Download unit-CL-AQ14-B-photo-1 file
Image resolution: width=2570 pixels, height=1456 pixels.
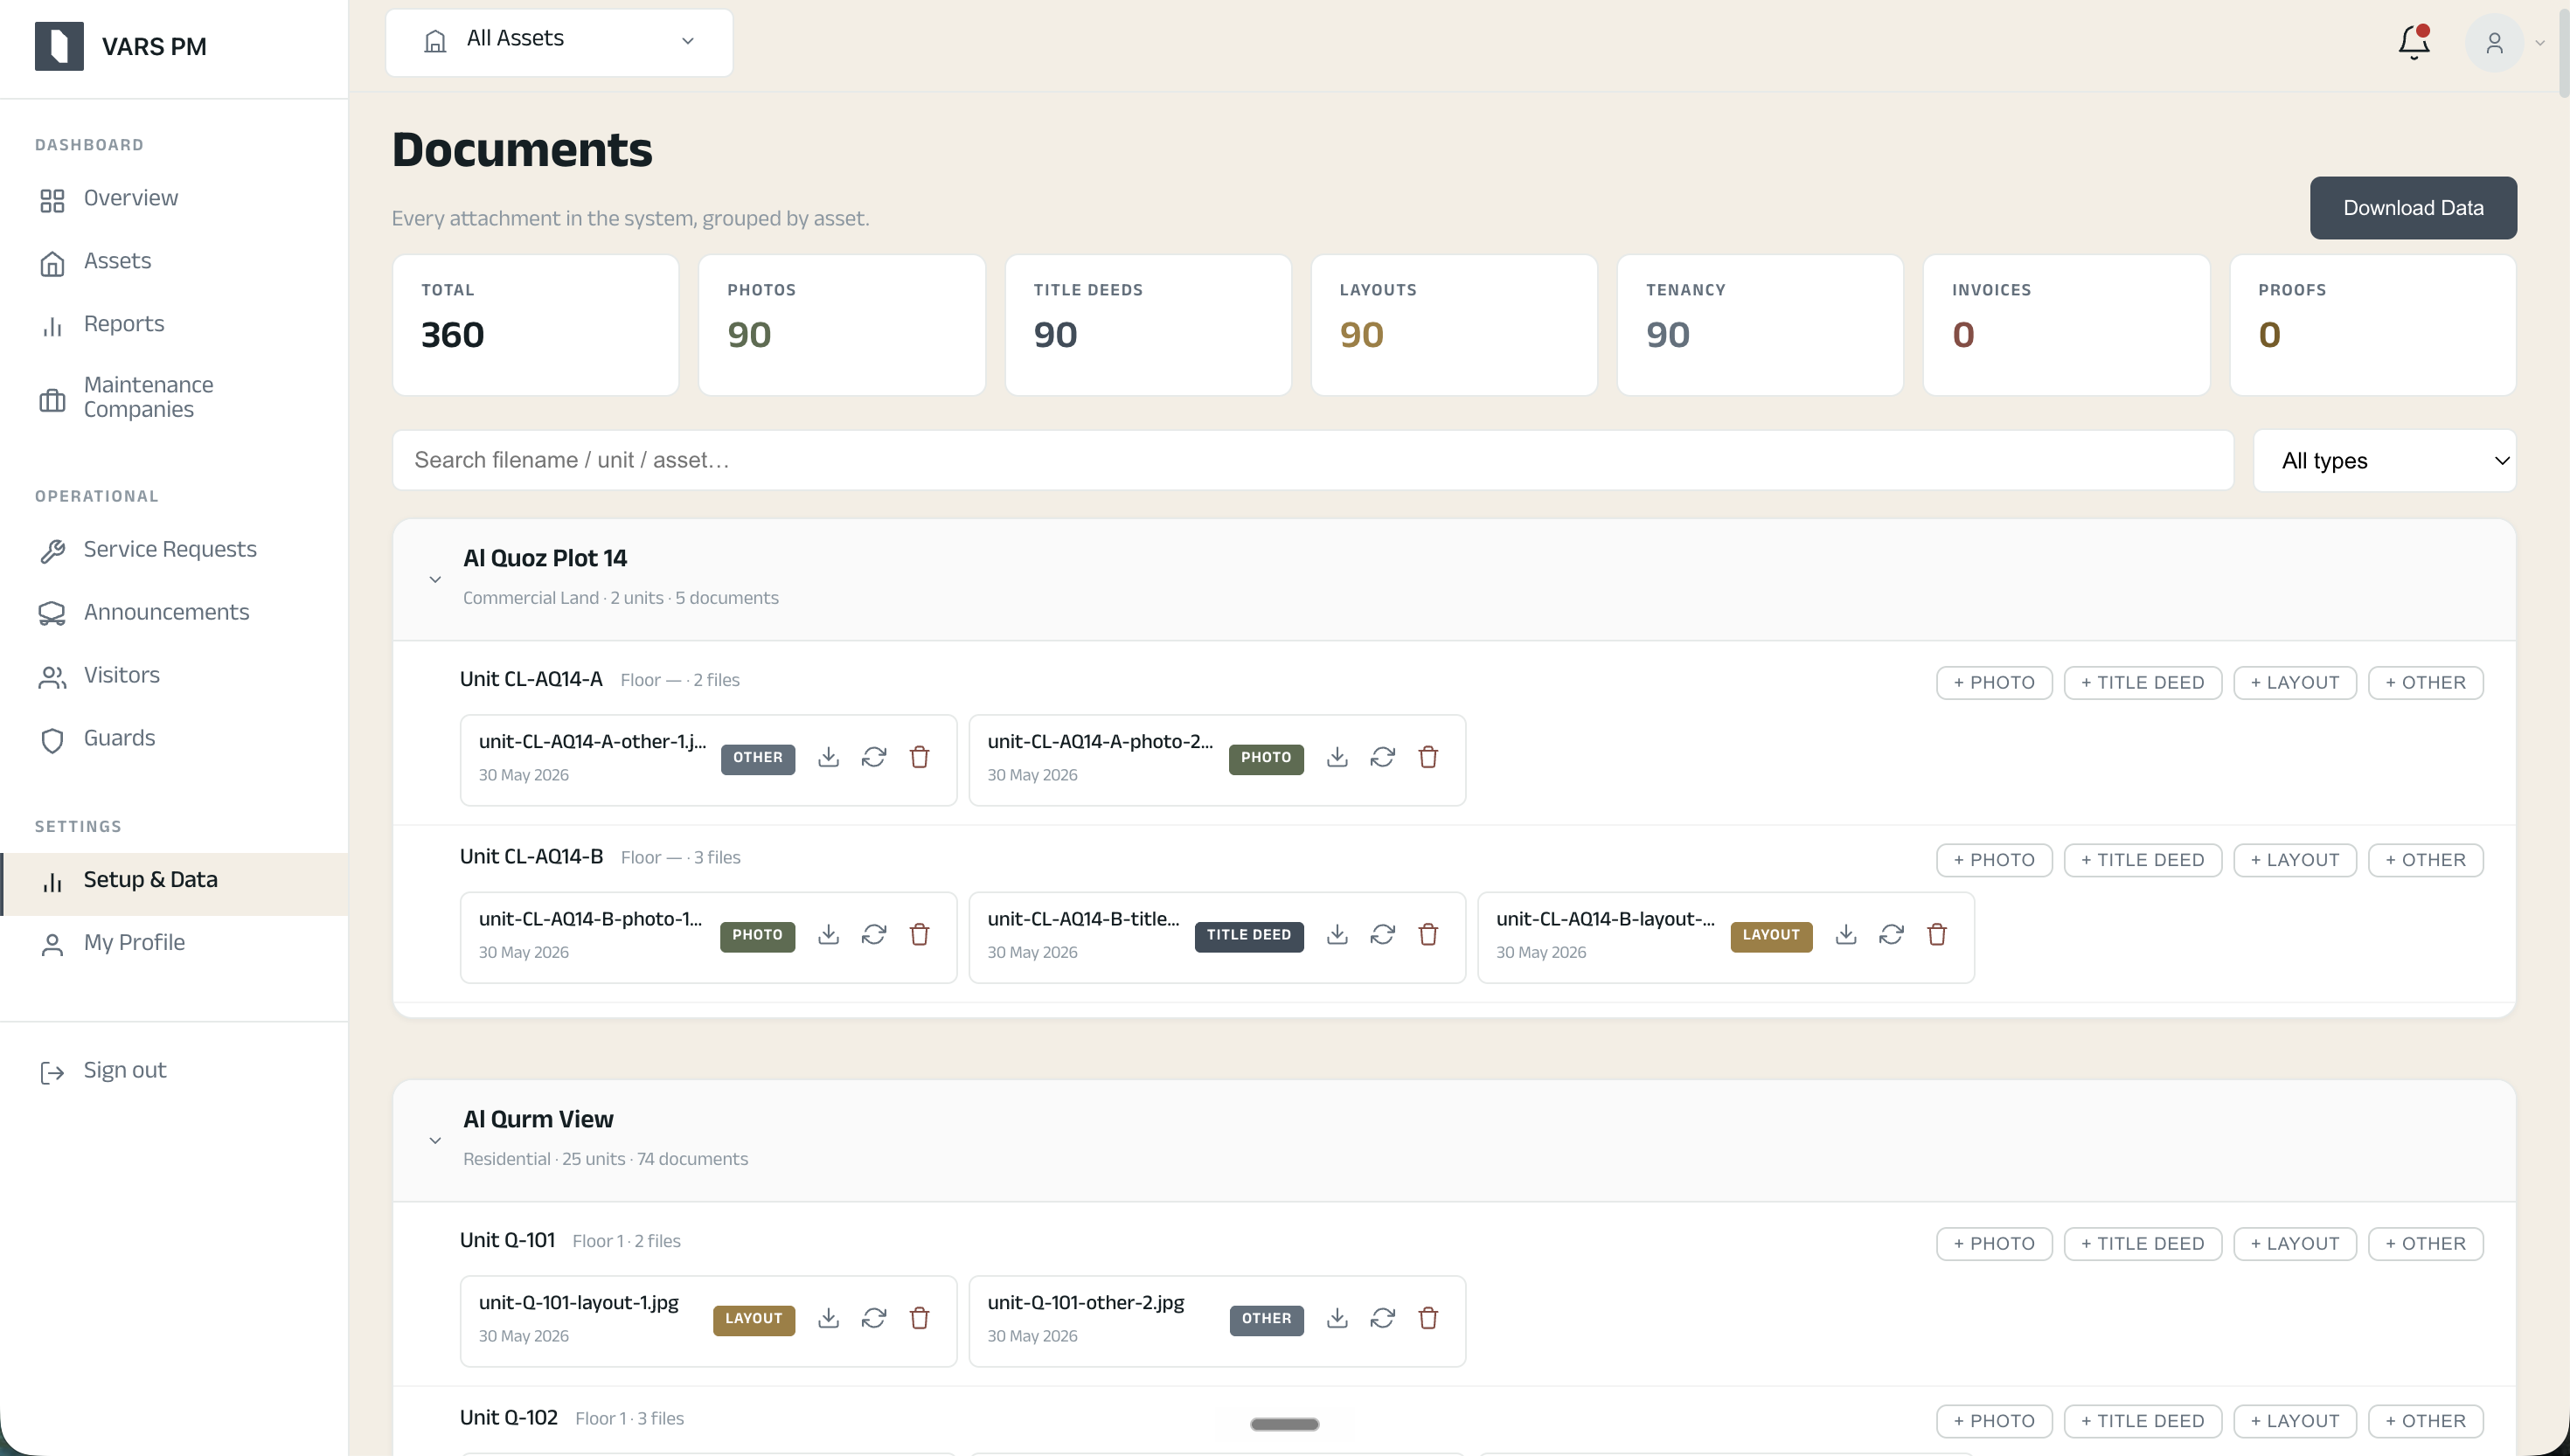pos(828,934)
